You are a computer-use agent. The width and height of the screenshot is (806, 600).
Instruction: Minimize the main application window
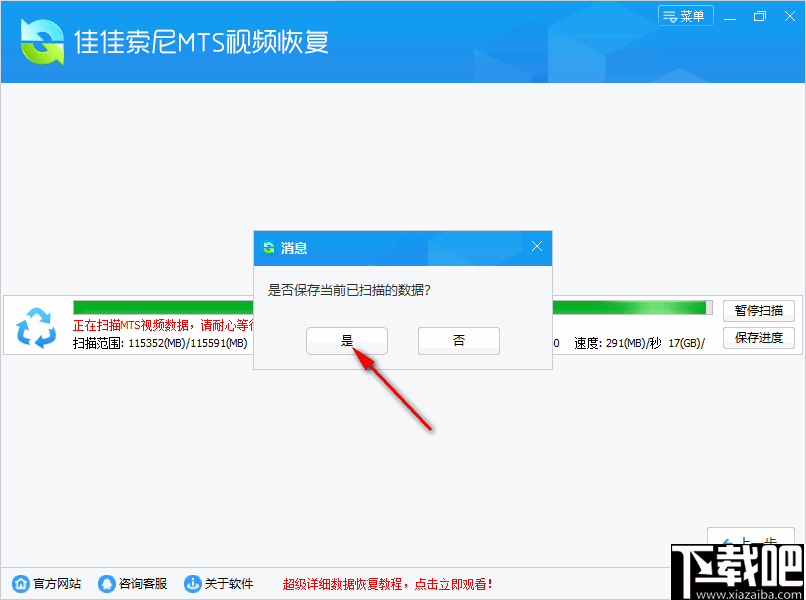coord(730,17)
